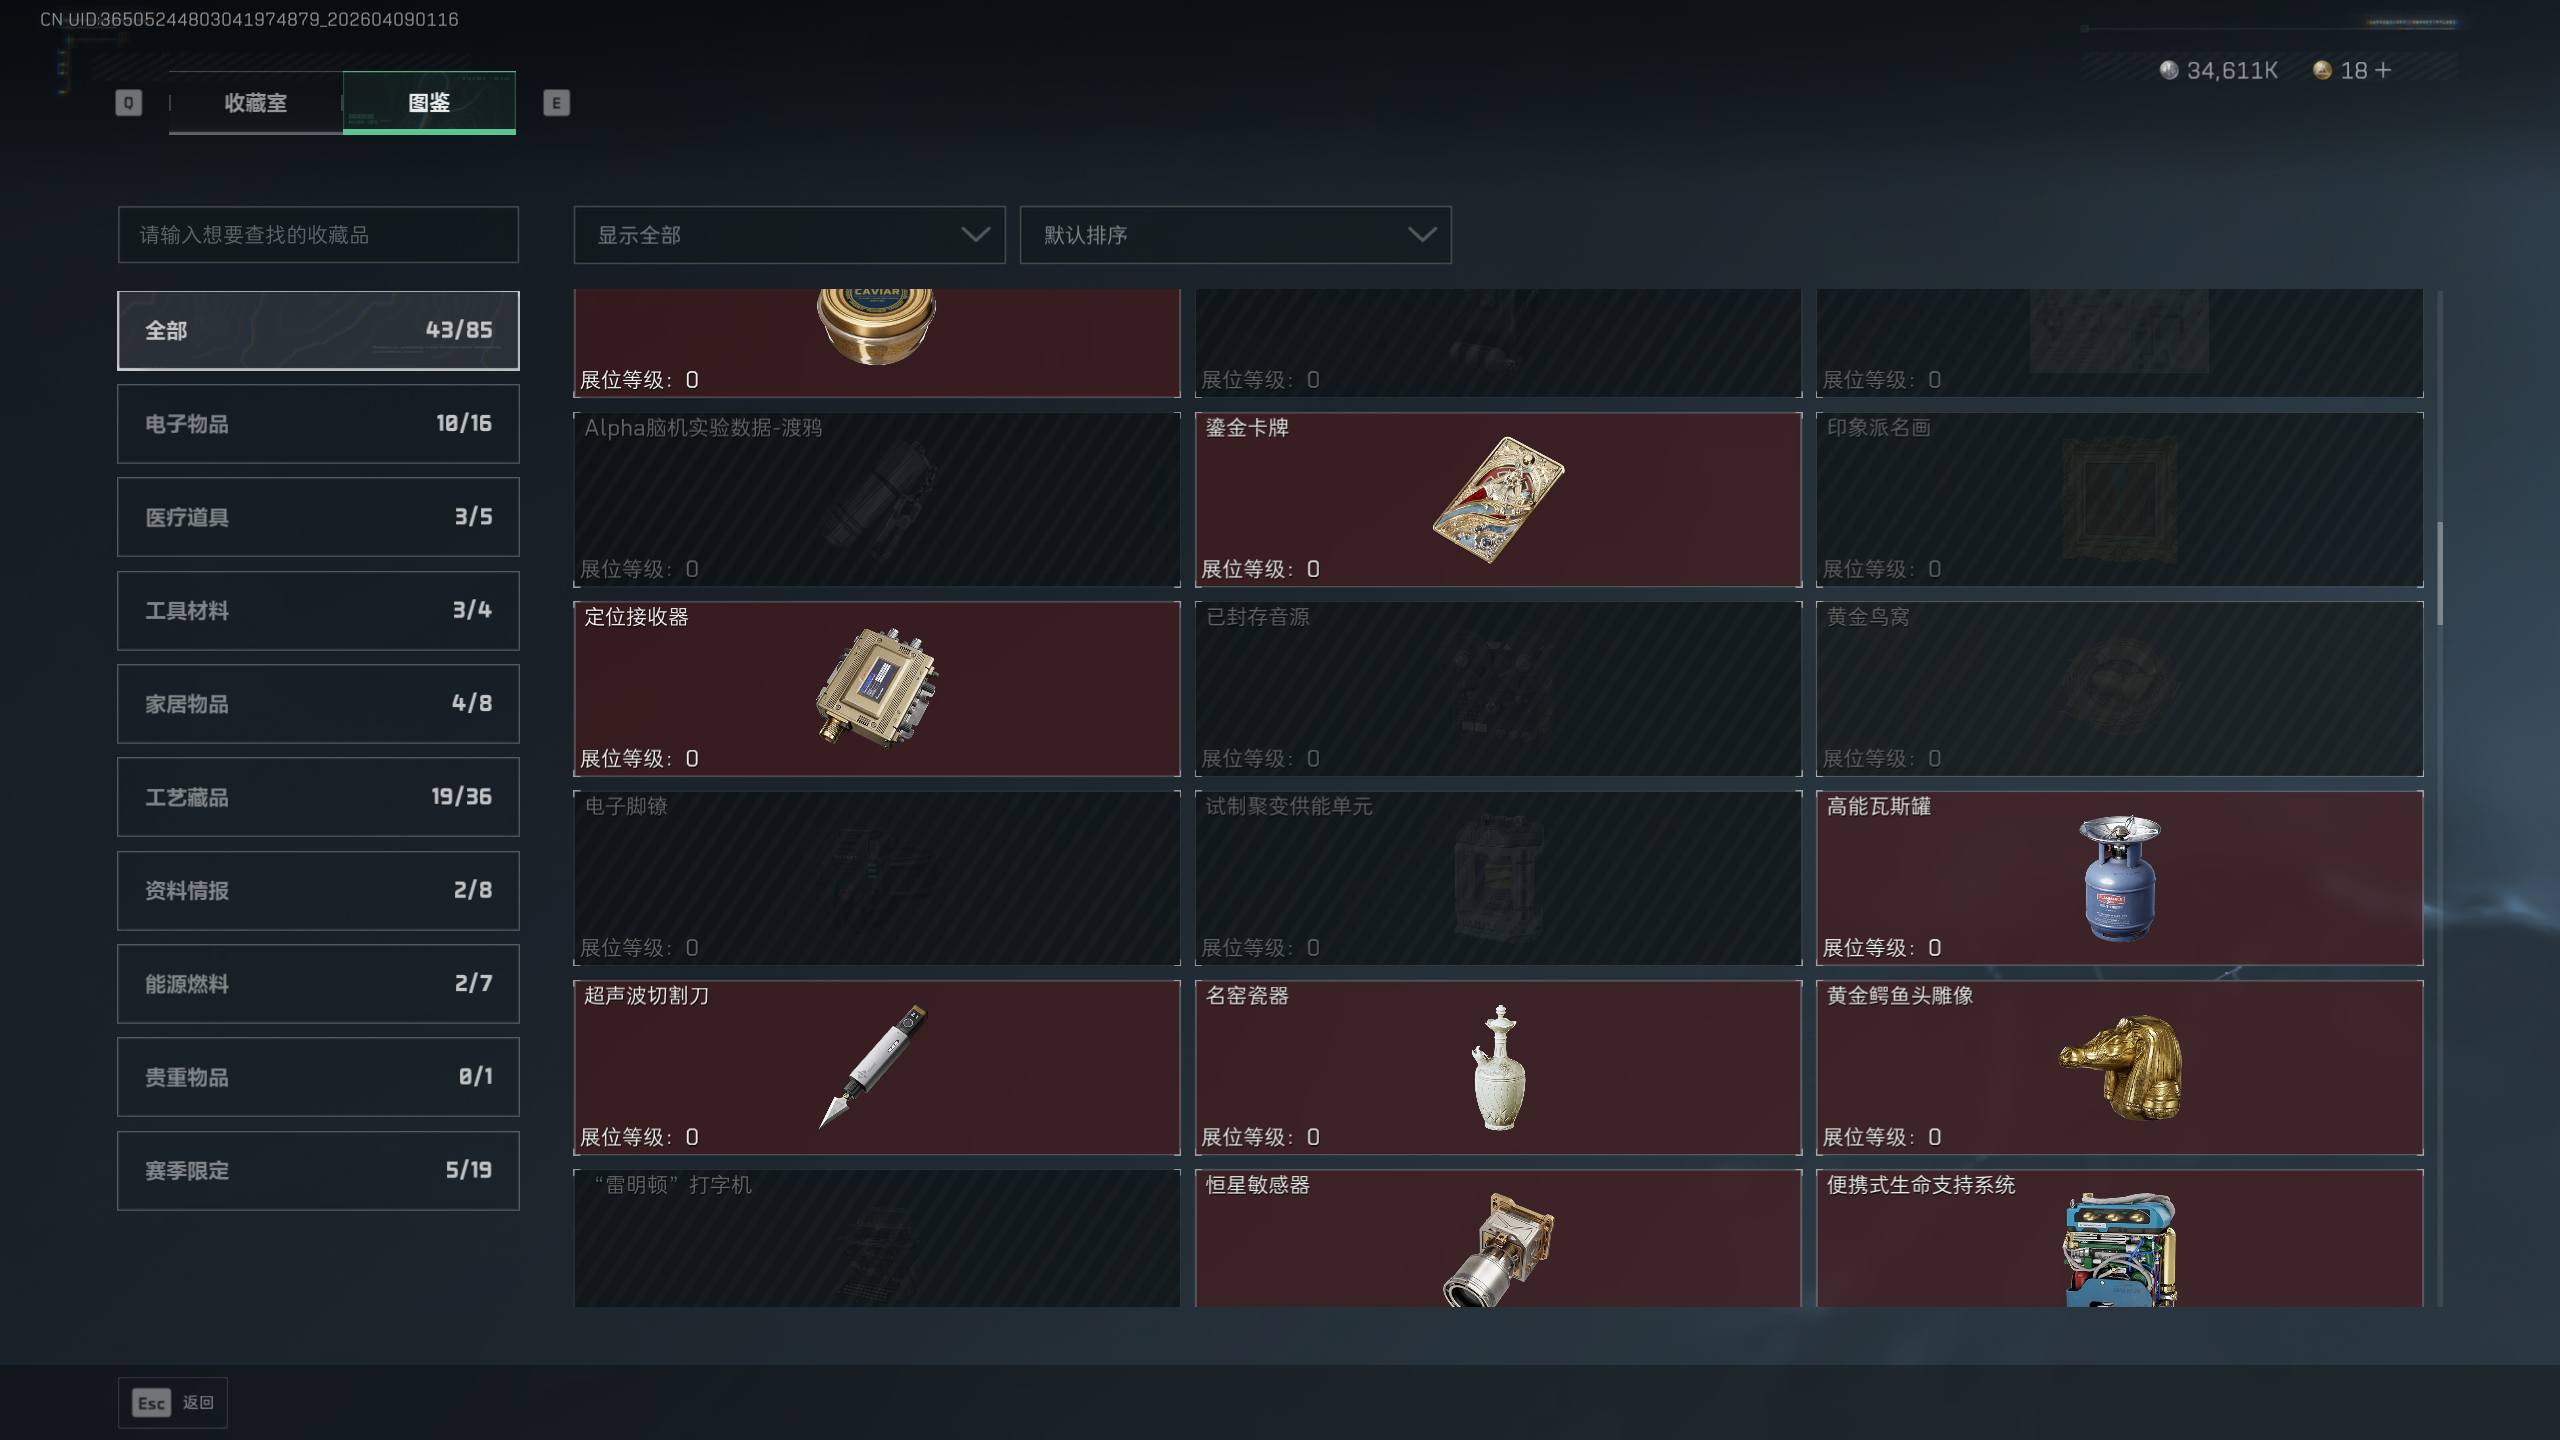Open the 便携式生命支持系统 item
Viewport: 2560px width, 1440px height.
click(2119, 1238)
